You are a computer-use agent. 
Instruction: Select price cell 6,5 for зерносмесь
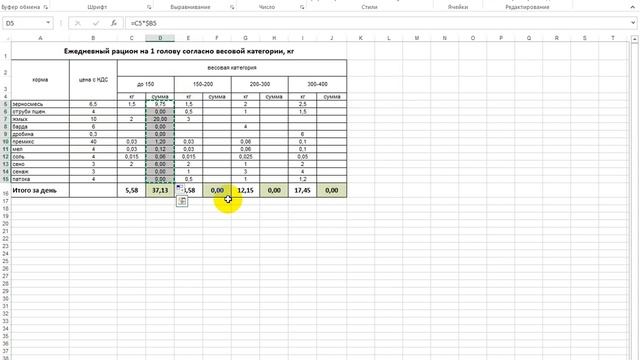(x=93, y=104)
